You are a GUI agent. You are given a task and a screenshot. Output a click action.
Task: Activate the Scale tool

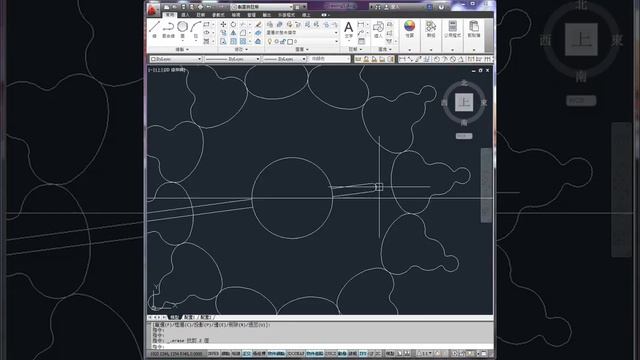233,41
